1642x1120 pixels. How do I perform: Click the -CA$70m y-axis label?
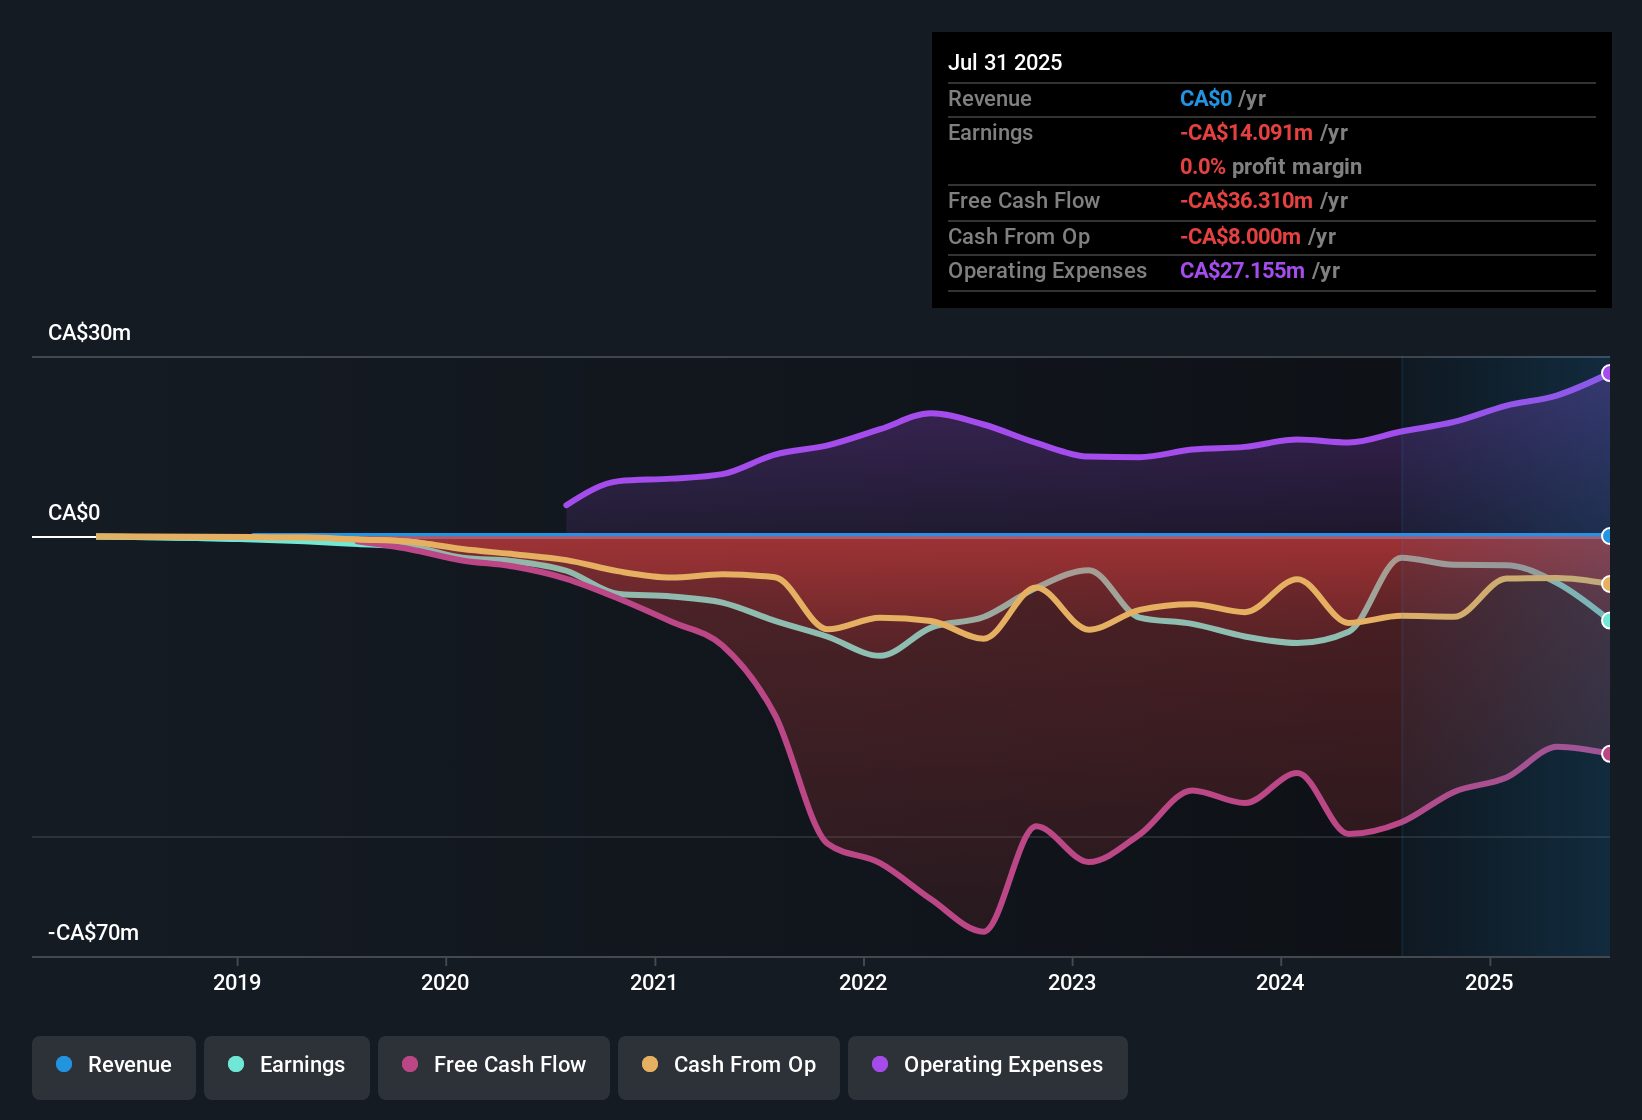[94, 933]
